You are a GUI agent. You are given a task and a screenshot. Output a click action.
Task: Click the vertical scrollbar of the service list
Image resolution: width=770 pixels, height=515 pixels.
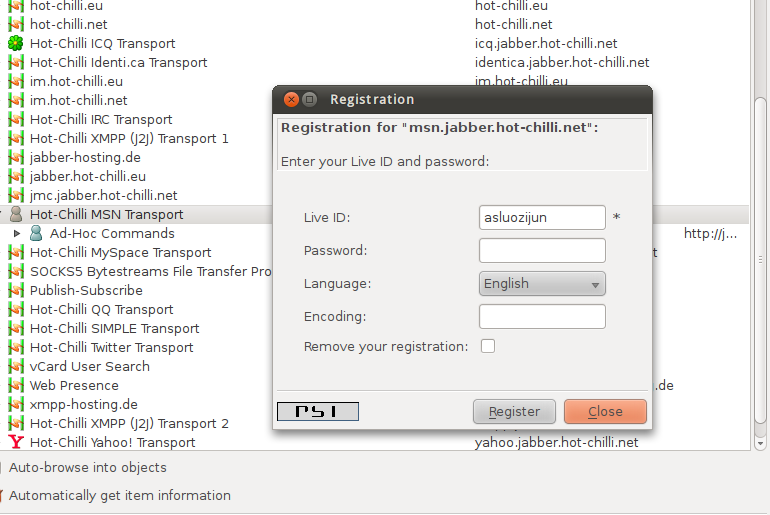760,260
